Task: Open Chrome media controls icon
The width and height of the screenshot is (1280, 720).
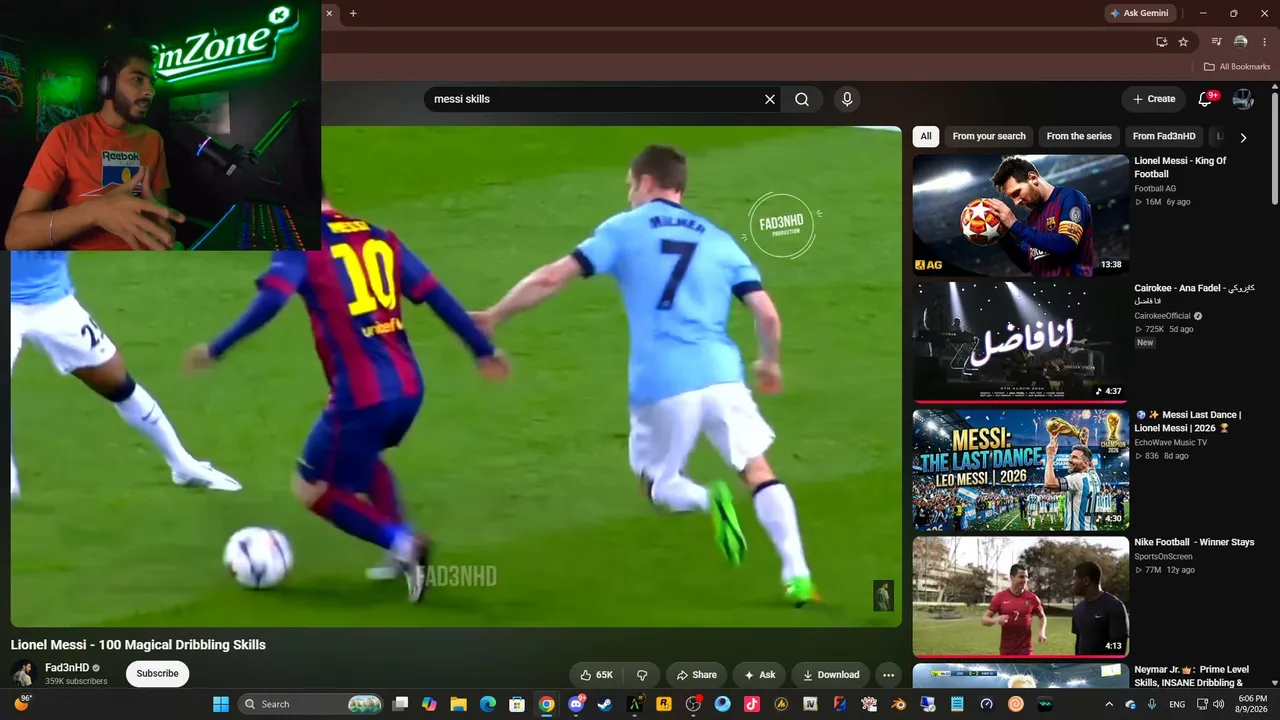Action: tap(1217, 42)
